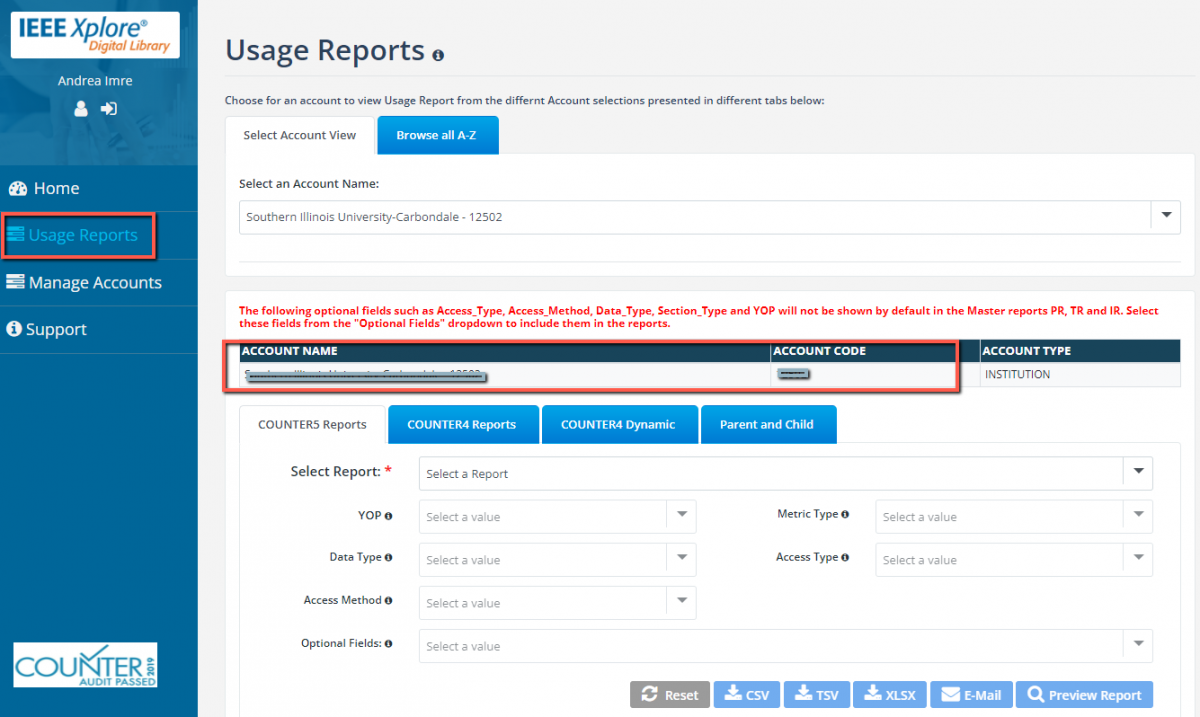Switch to Browse all A-Z tab
The height and width of the screenshot is (717, 1200).
[437, 135]
